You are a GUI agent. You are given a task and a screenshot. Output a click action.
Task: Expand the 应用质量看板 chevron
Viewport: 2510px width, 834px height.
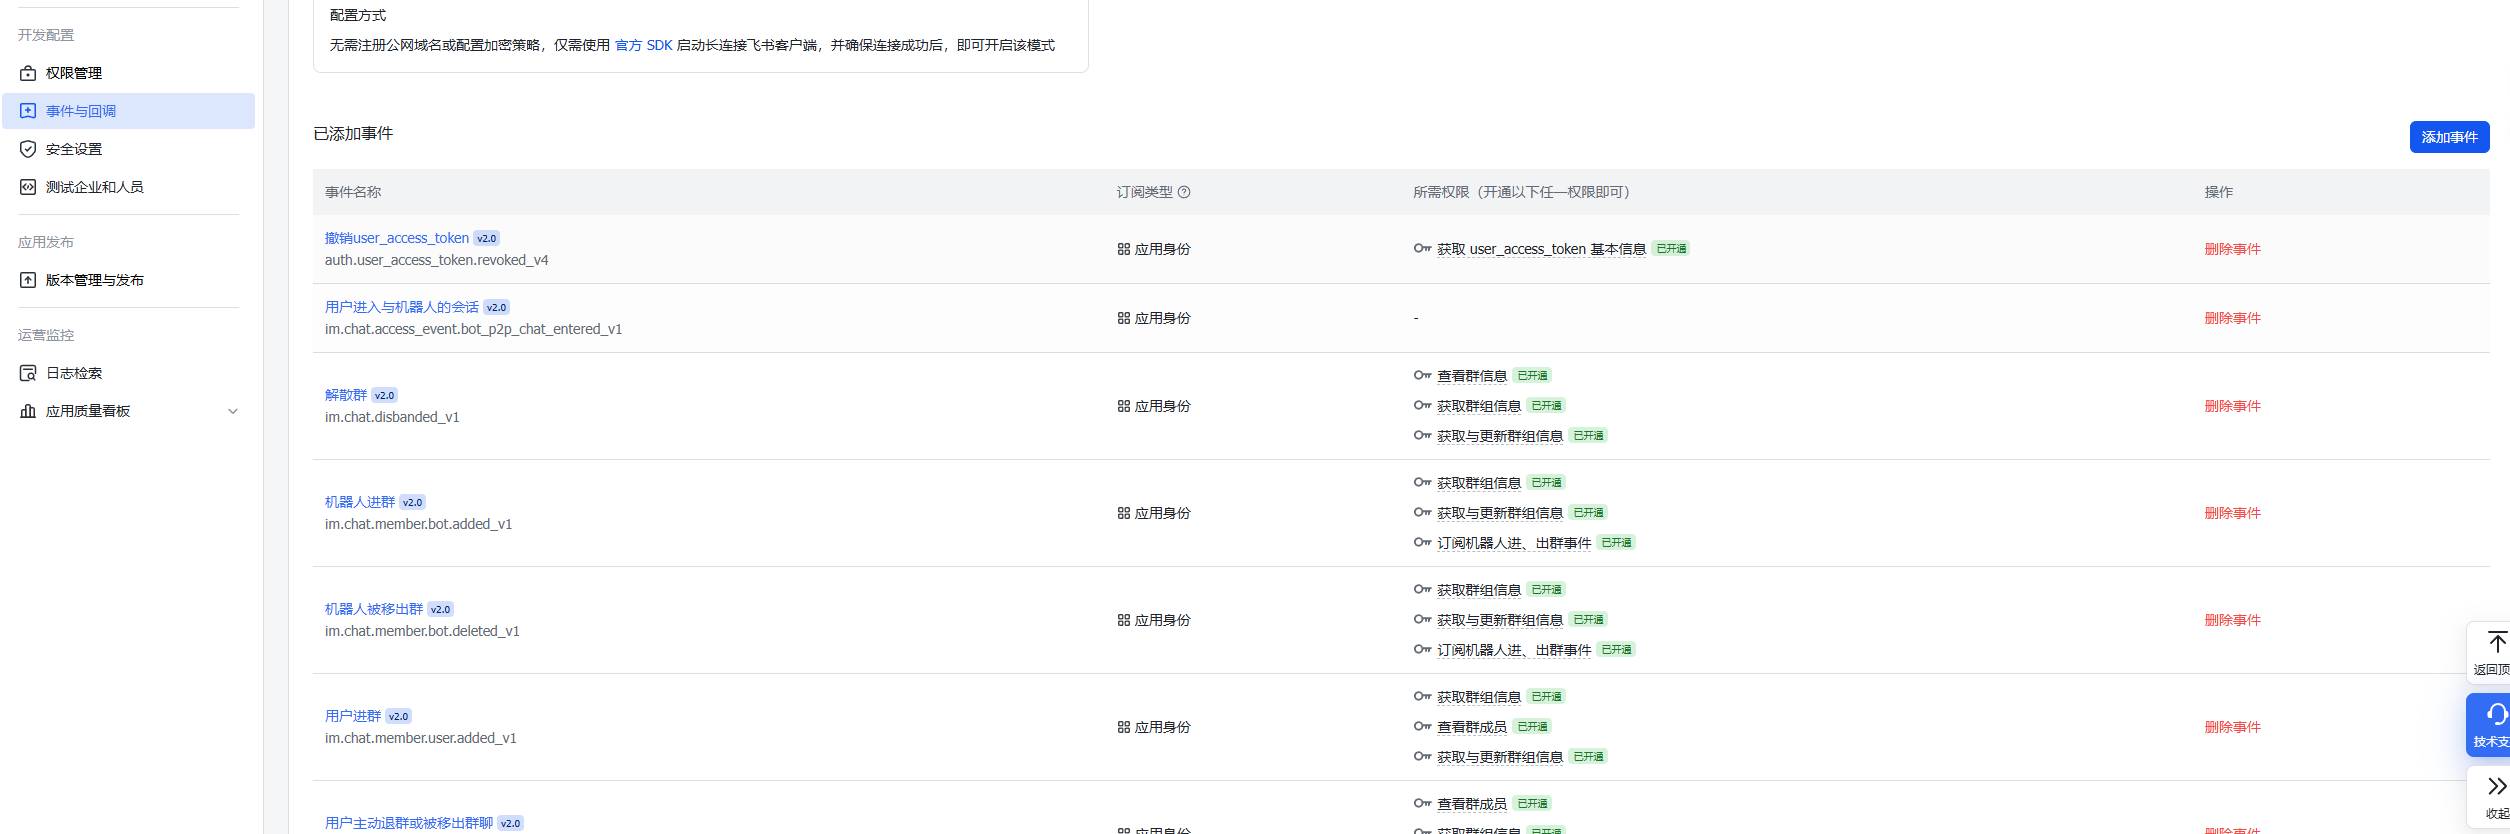pyautogui.click(x=233, y=411)
